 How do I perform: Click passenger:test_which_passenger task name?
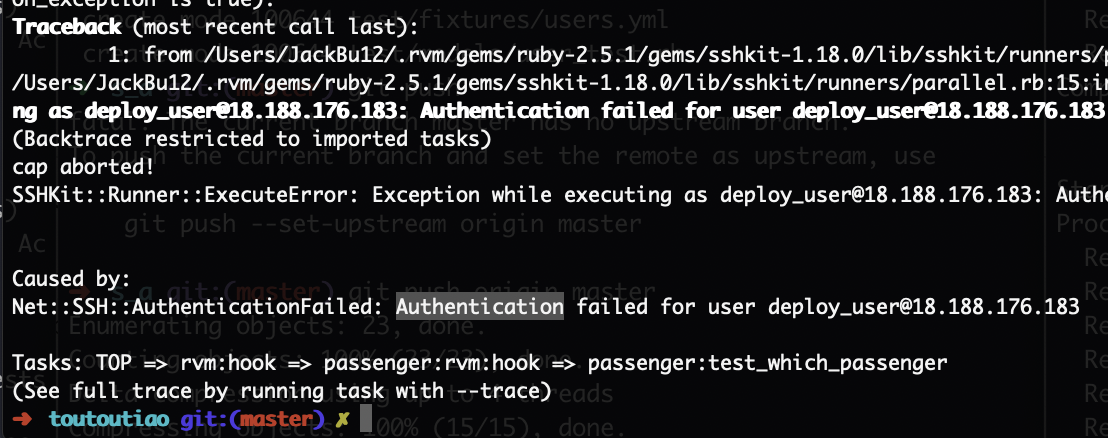tap(767, 363)
